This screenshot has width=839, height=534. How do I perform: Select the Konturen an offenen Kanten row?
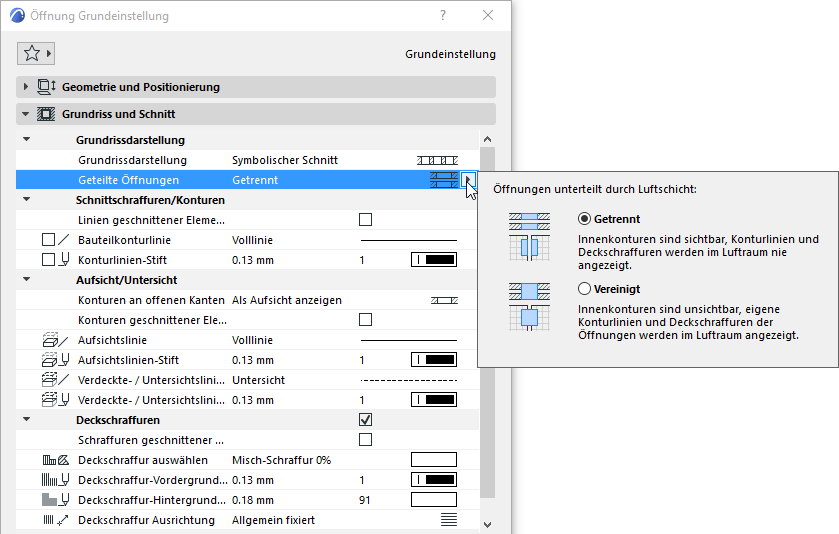[x=247, y=300]
